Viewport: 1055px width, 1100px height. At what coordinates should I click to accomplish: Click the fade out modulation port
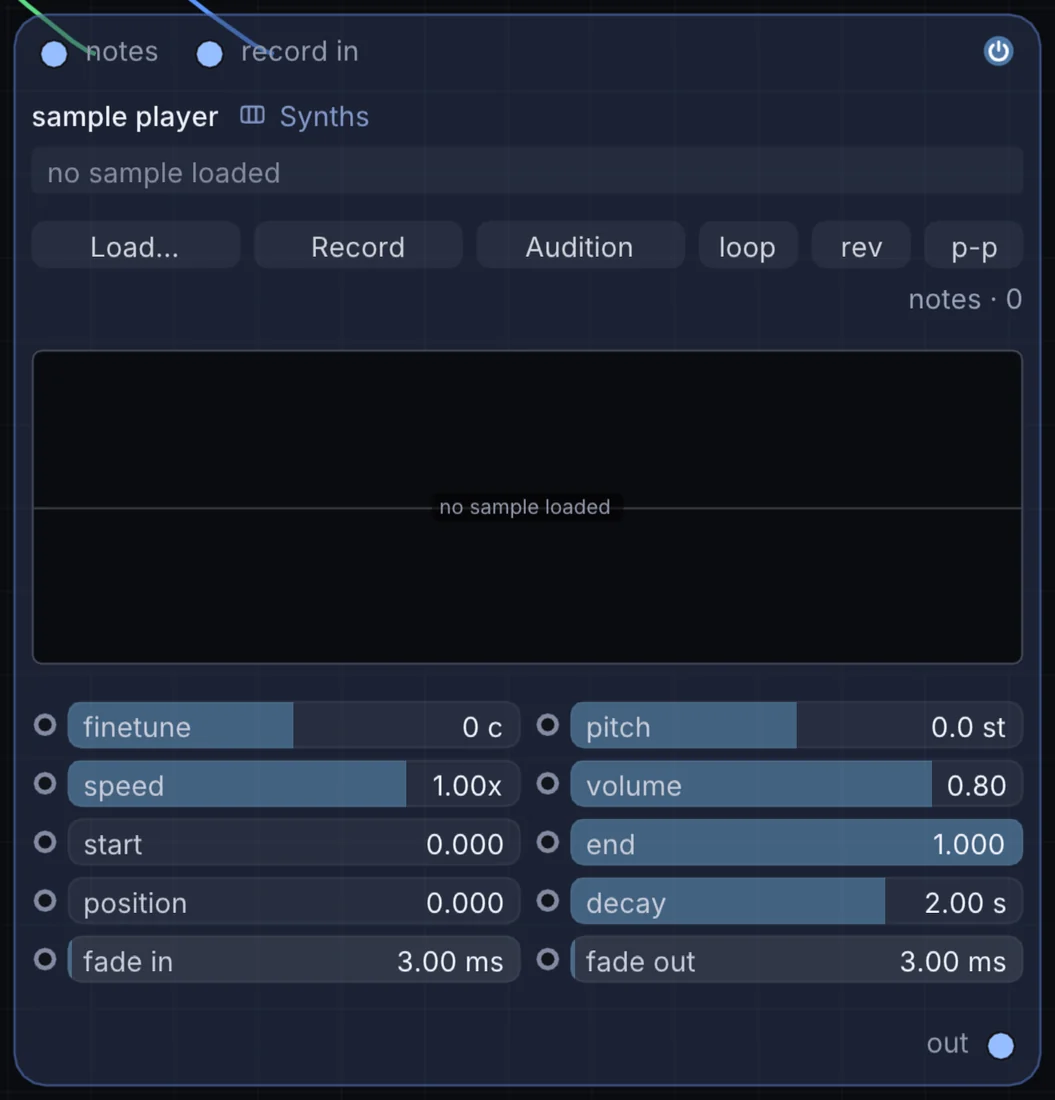[x=548, y=959]
